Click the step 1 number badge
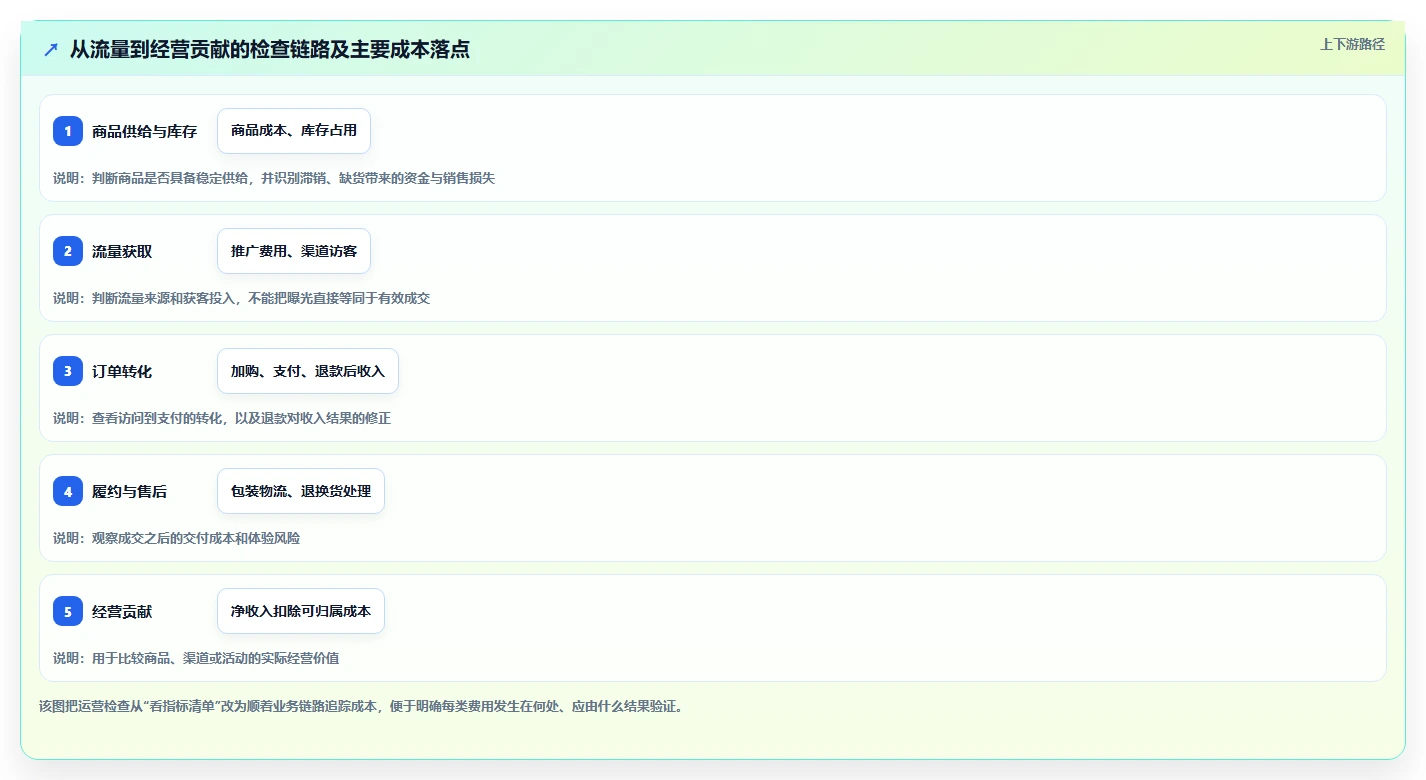Viewport: 1426px width, 780px height. coord(68,131)
